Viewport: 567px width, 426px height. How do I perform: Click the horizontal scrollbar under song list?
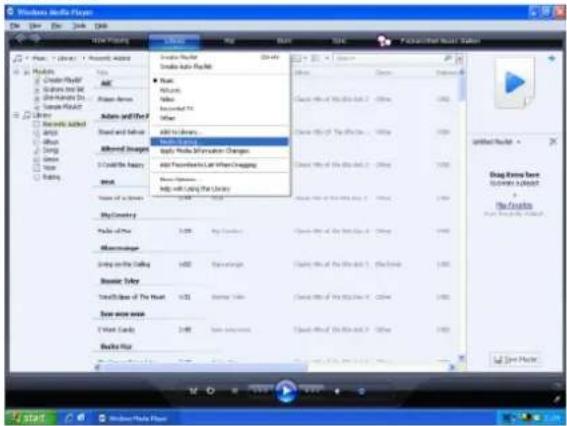(x=274, y=367)
